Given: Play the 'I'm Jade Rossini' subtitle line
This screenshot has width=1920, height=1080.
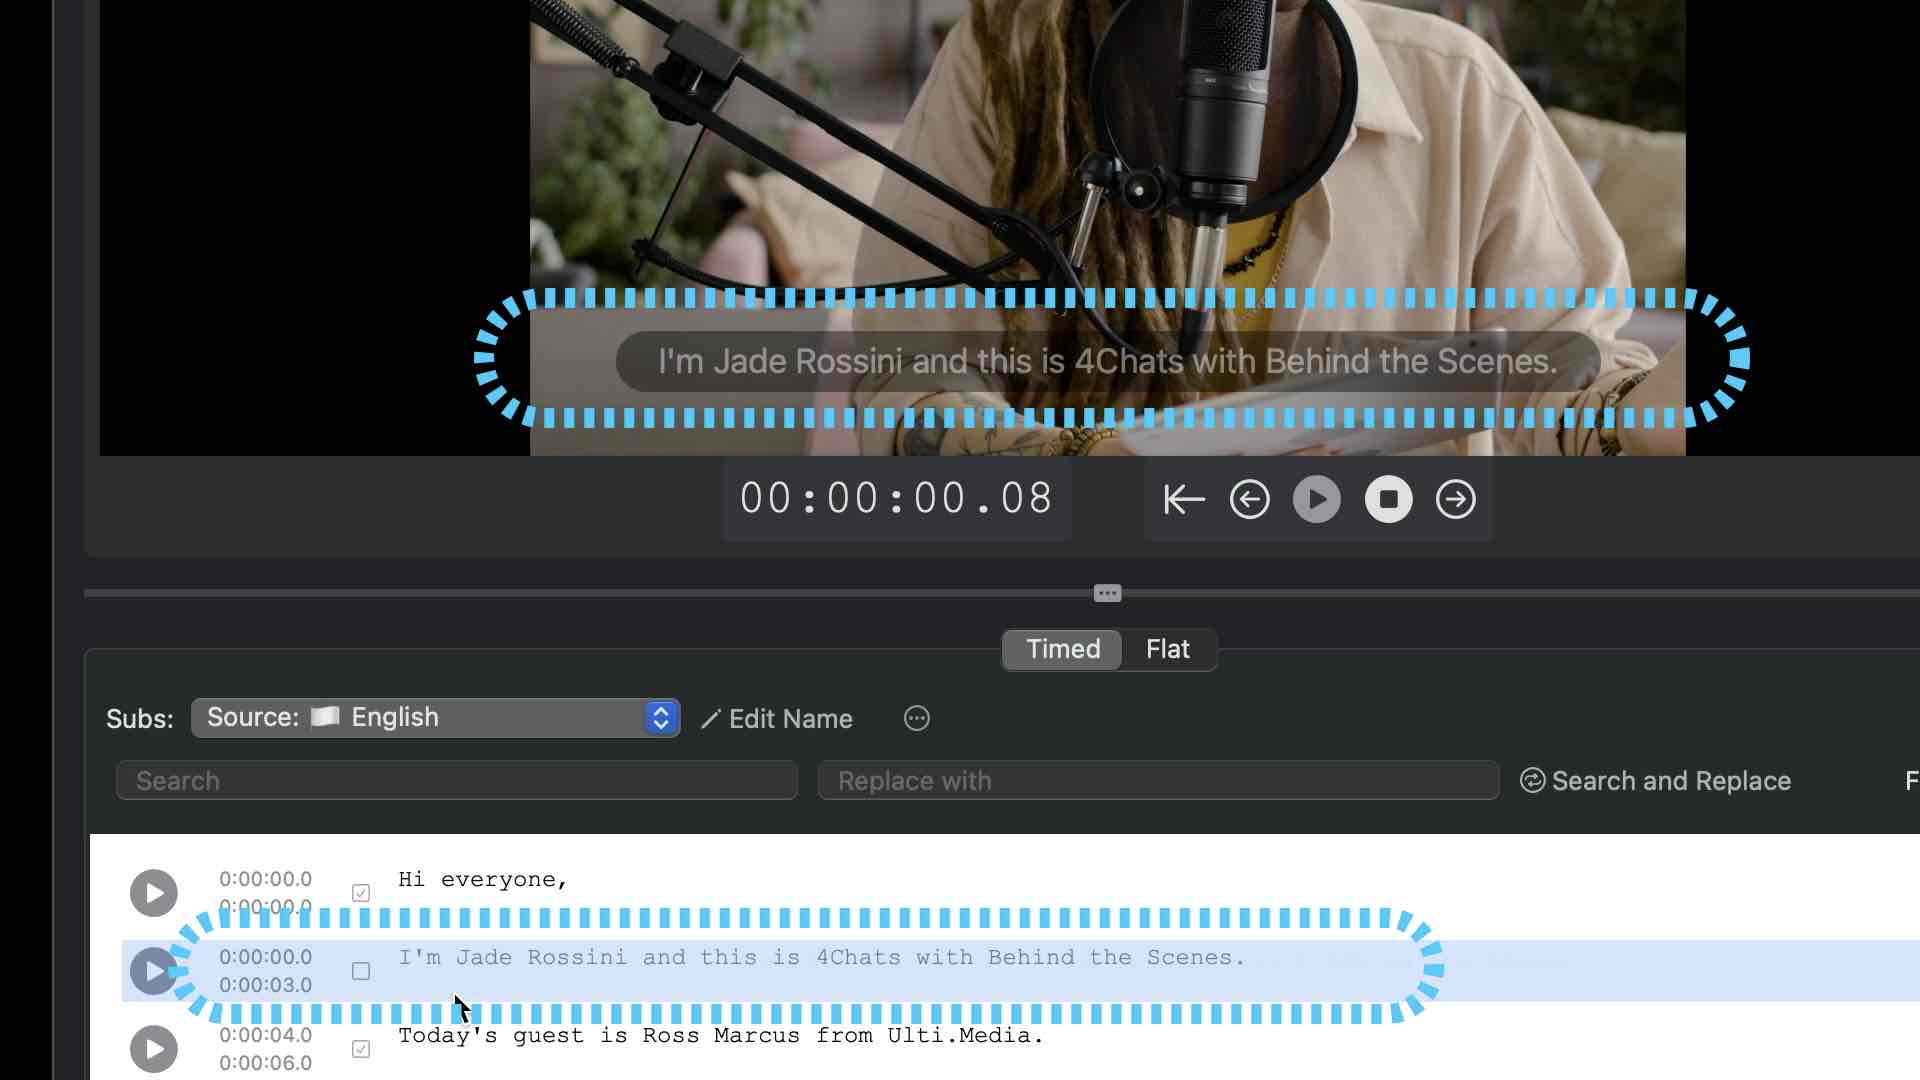Looking at the screenshot, I should pyautogui.click(x=154, y=971).
